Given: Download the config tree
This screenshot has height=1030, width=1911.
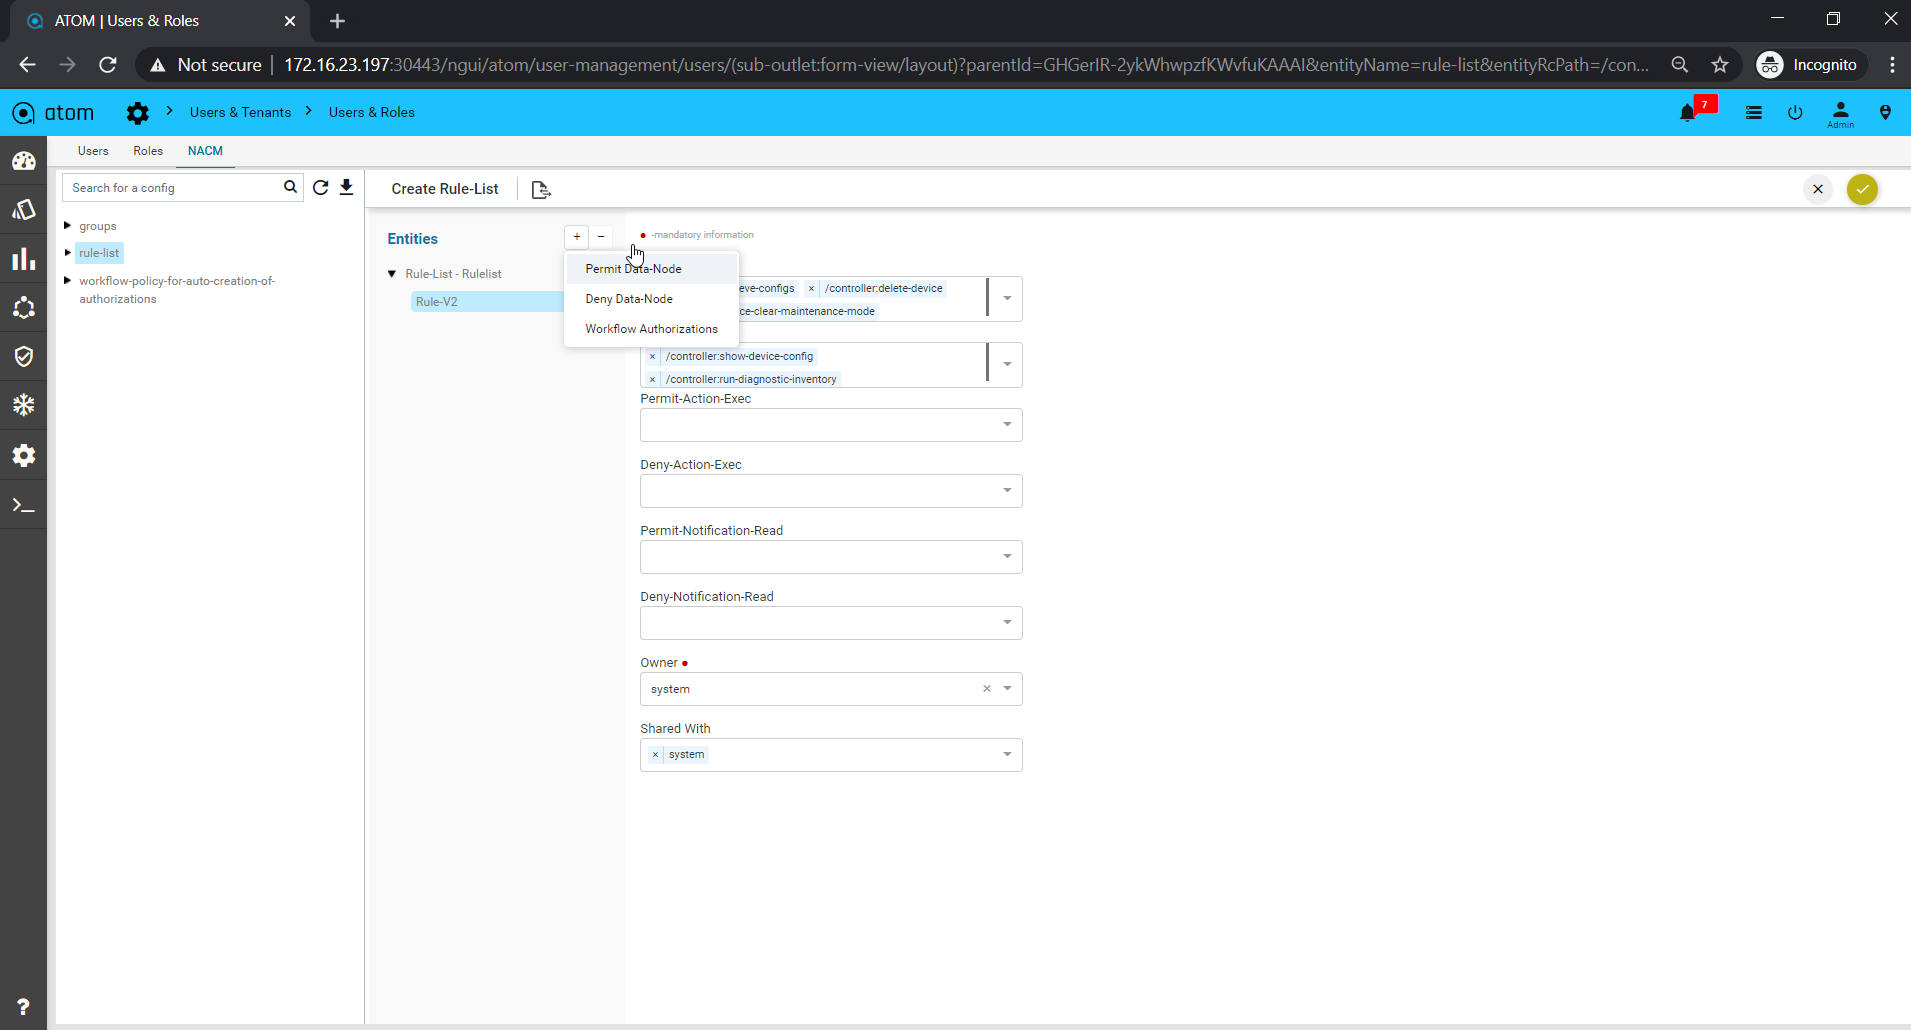Looking at the screenshot, I should tap(346, 187).
